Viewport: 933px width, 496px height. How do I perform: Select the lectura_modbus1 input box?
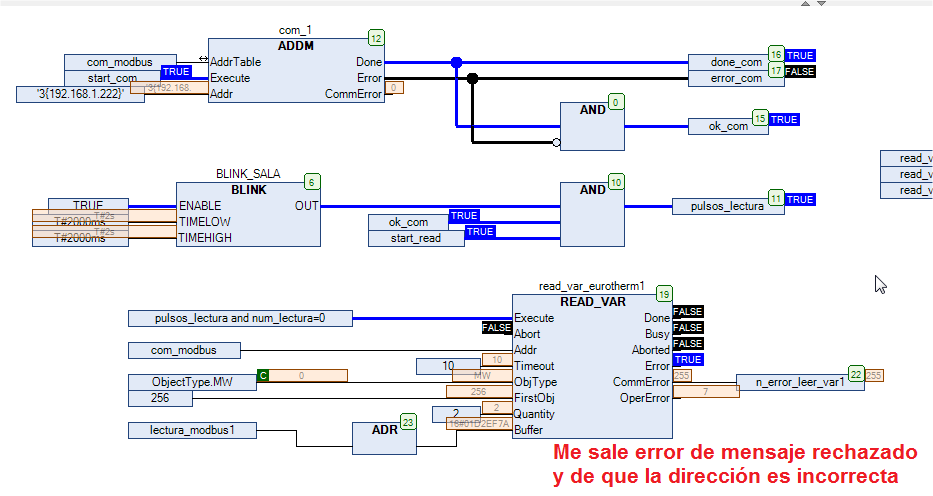[x=192, y=430]
